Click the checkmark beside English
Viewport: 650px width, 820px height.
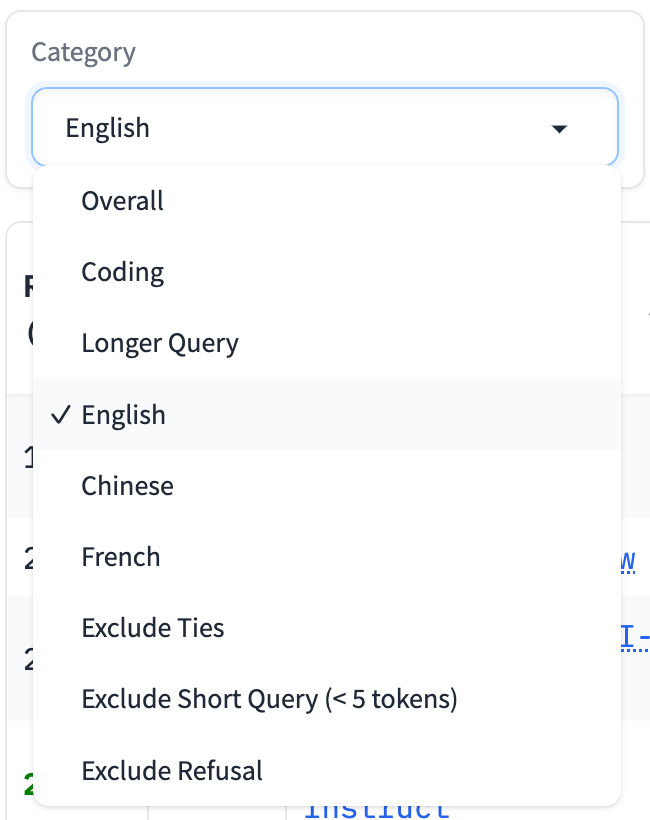[59, 415]
